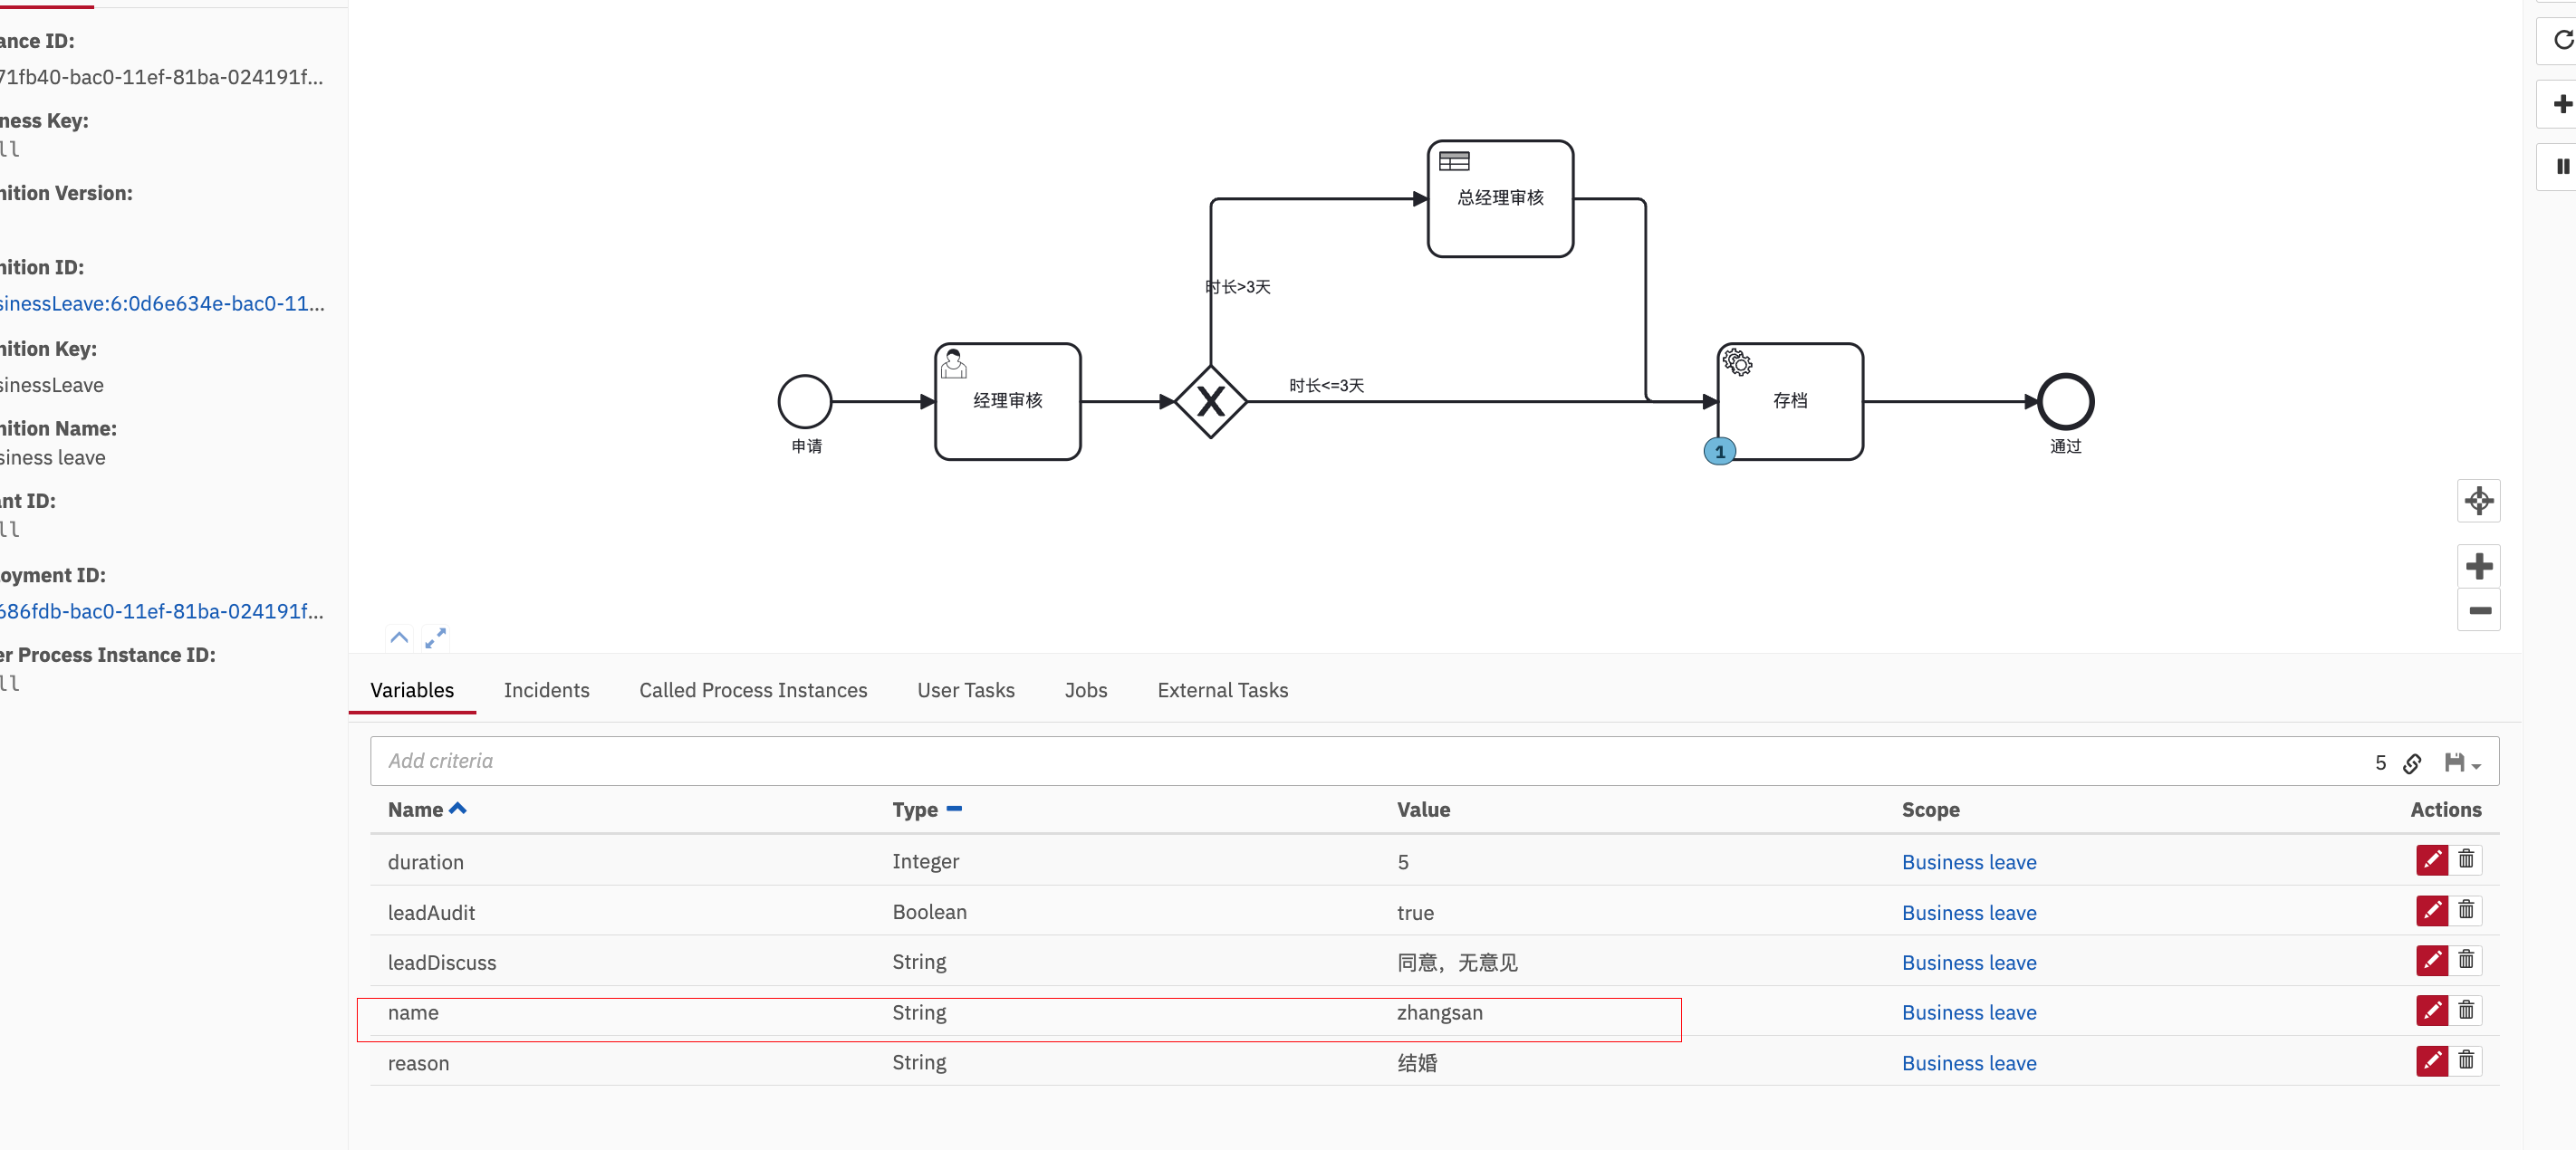
Task: Zoom out the BPMN diagram
Action: (x=2478, y=611)
